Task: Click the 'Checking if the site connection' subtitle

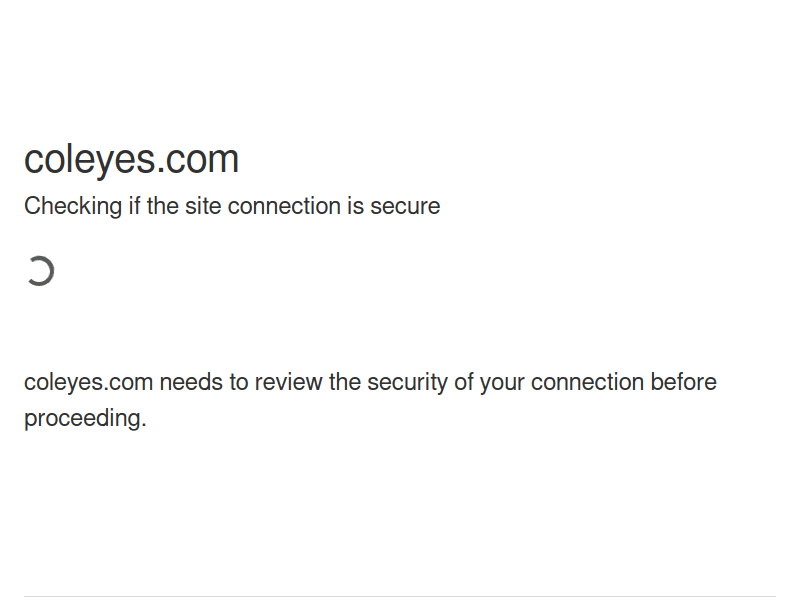Action: pyautogui.click(x=232, y=206)
